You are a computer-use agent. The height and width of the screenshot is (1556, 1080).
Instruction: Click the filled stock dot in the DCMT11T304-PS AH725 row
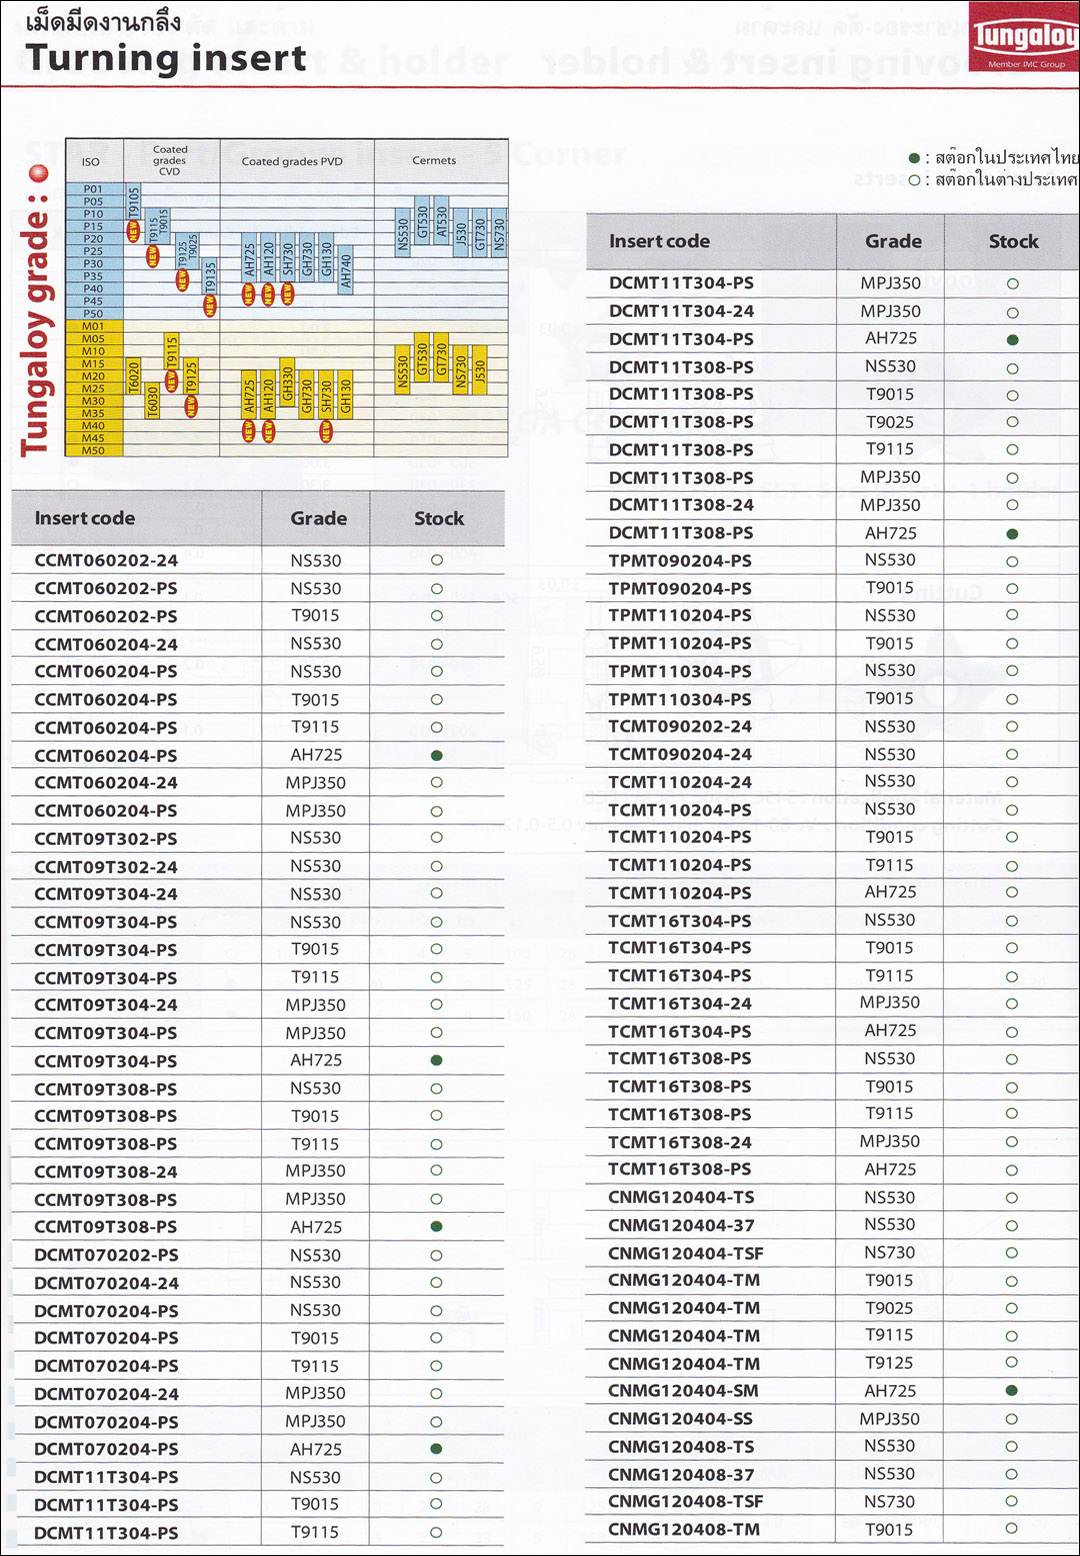tap(1012, 340)
